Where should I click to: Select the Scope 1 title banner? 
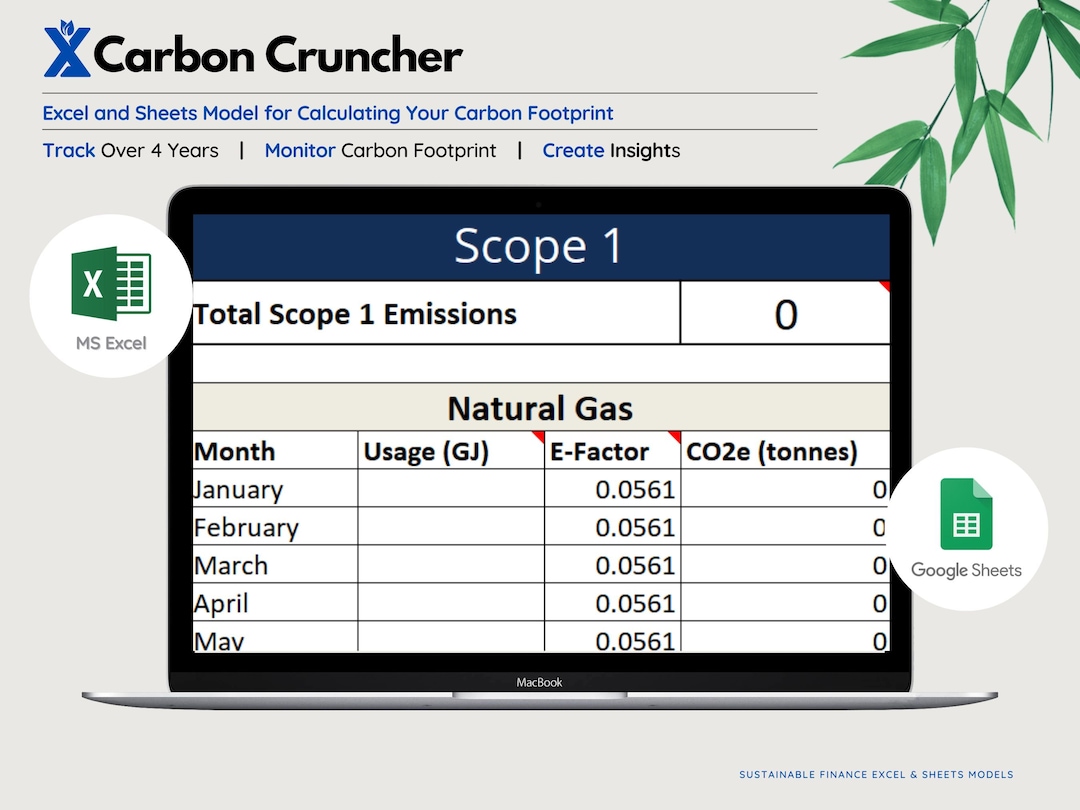[x=538, y=245]
